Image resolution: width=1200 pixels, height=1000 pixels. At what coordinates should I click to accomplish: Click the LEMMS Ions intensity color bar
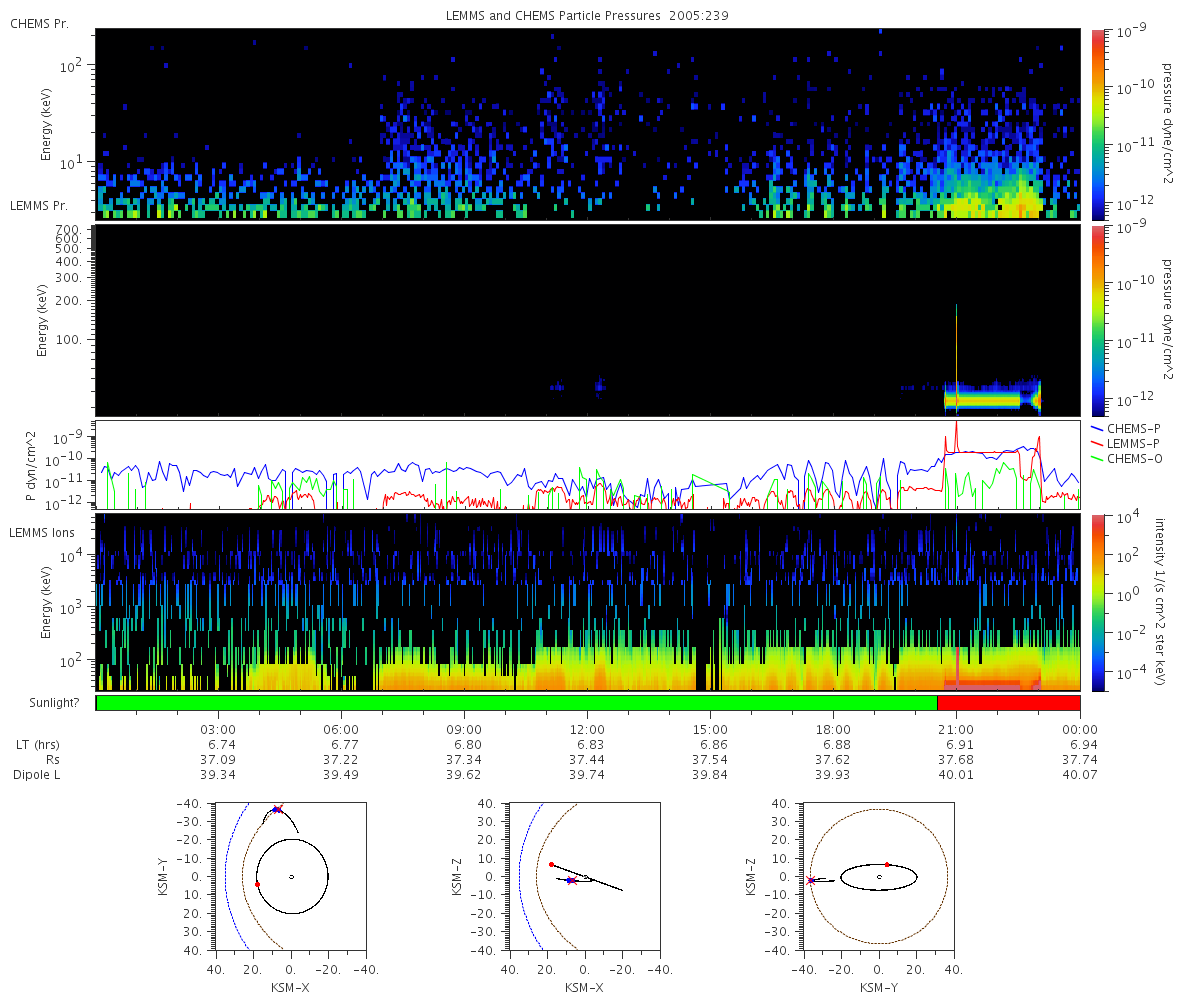click(x=1097, y=602)
